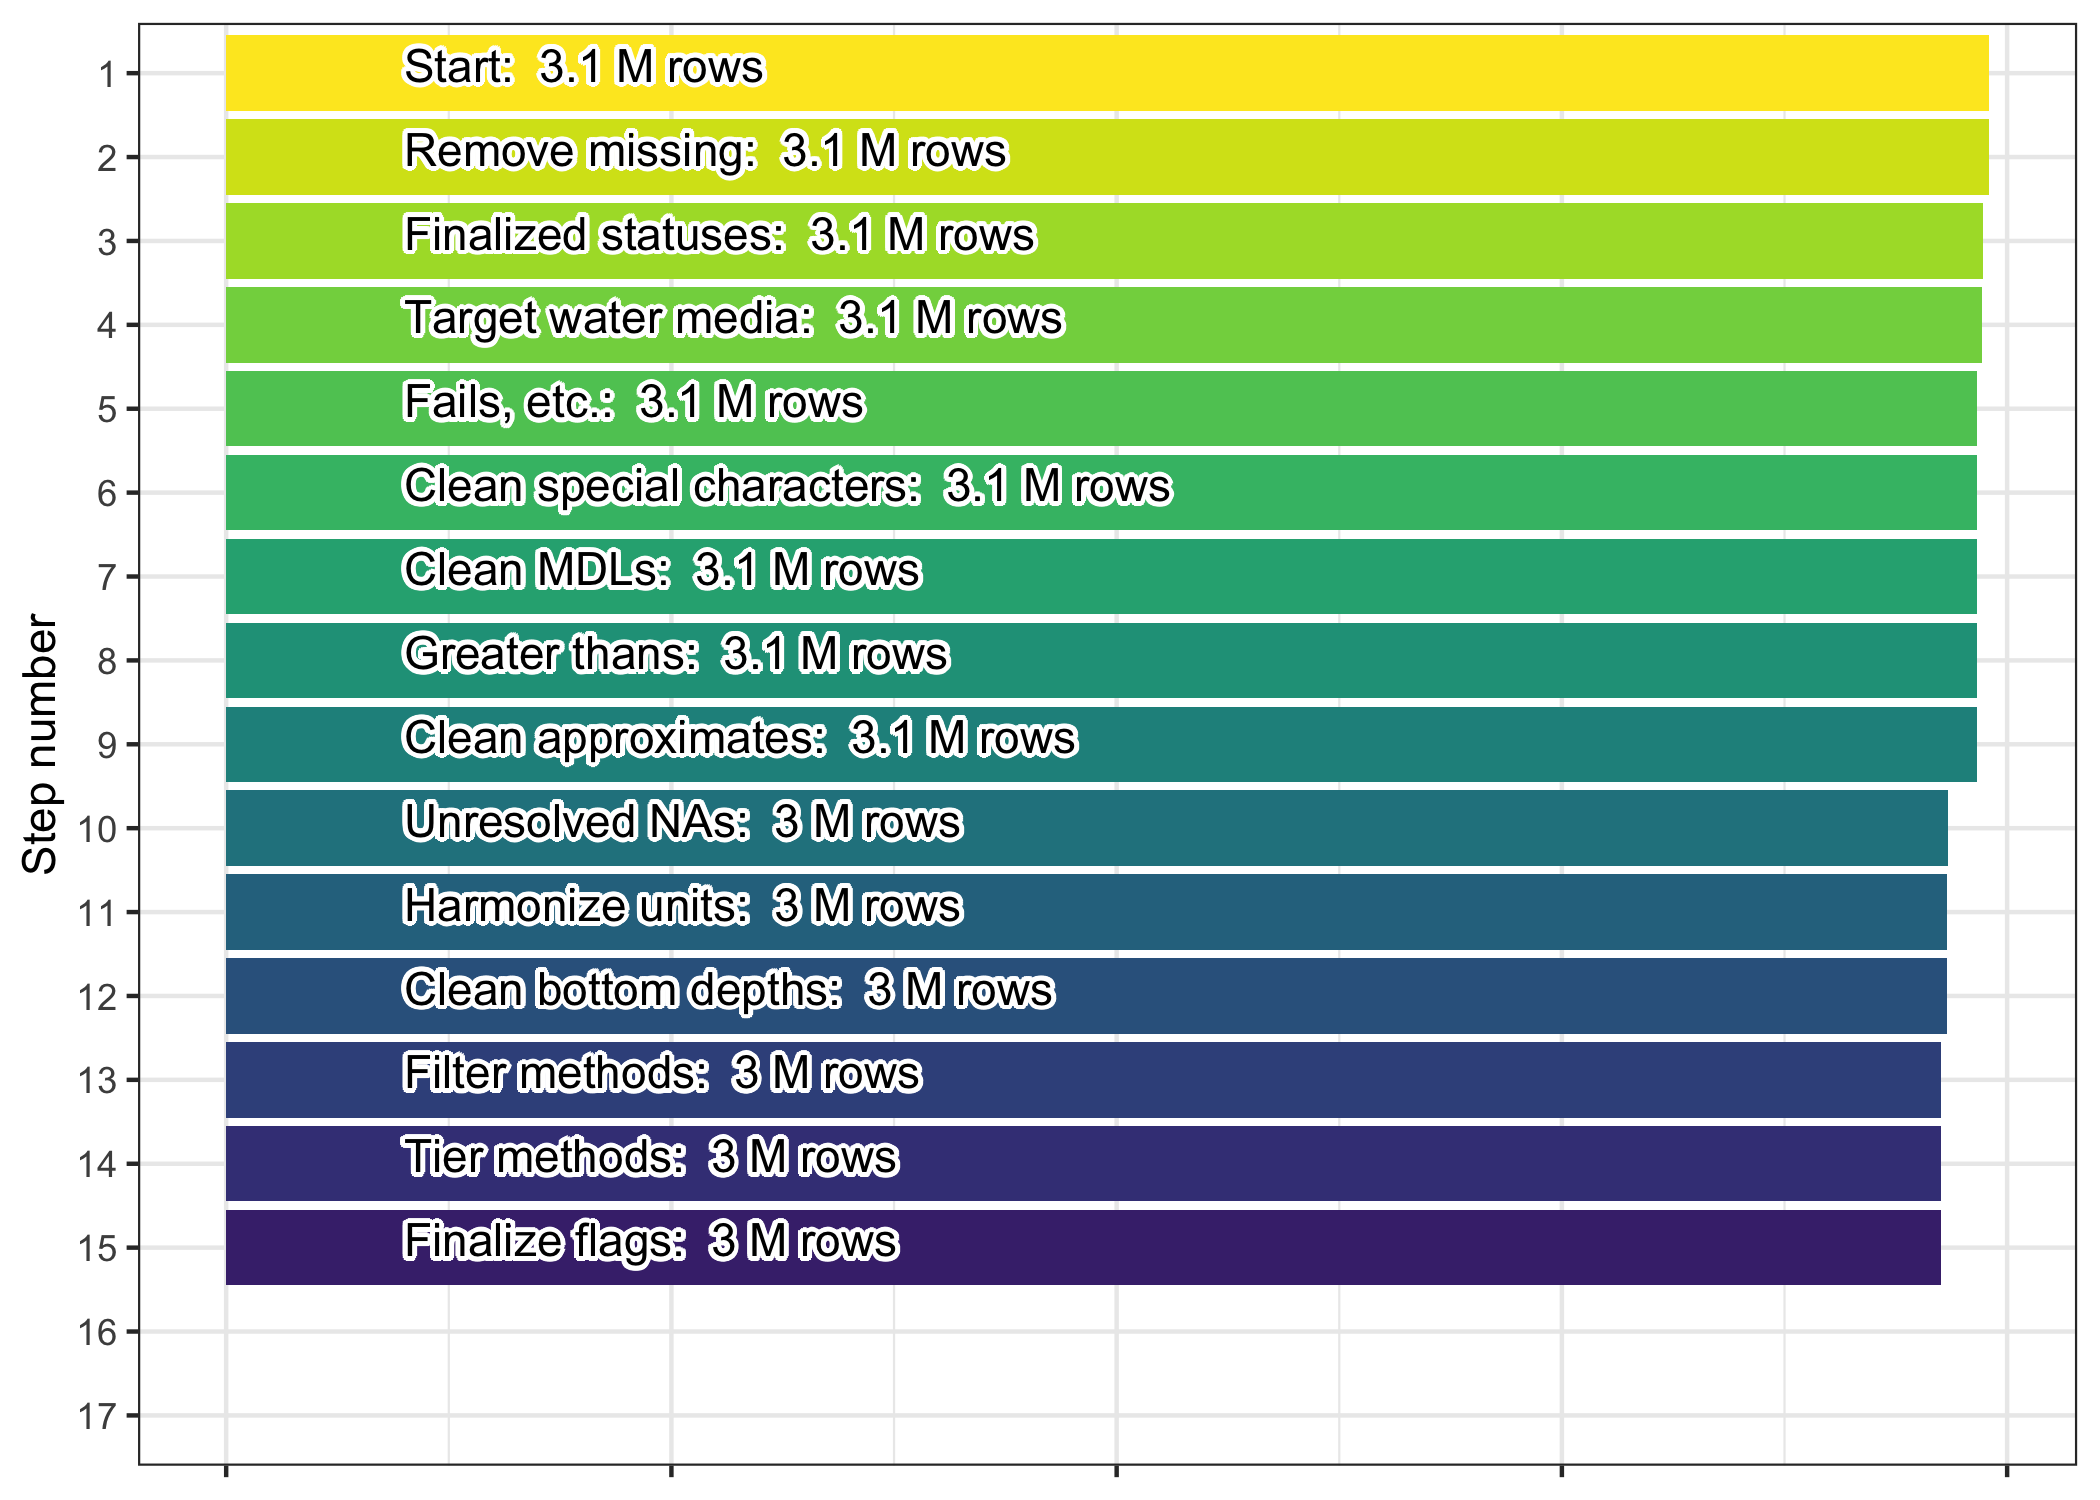Select the Remove missing bar
The image size is (2100, 1500).
(x=1107, y=157)
